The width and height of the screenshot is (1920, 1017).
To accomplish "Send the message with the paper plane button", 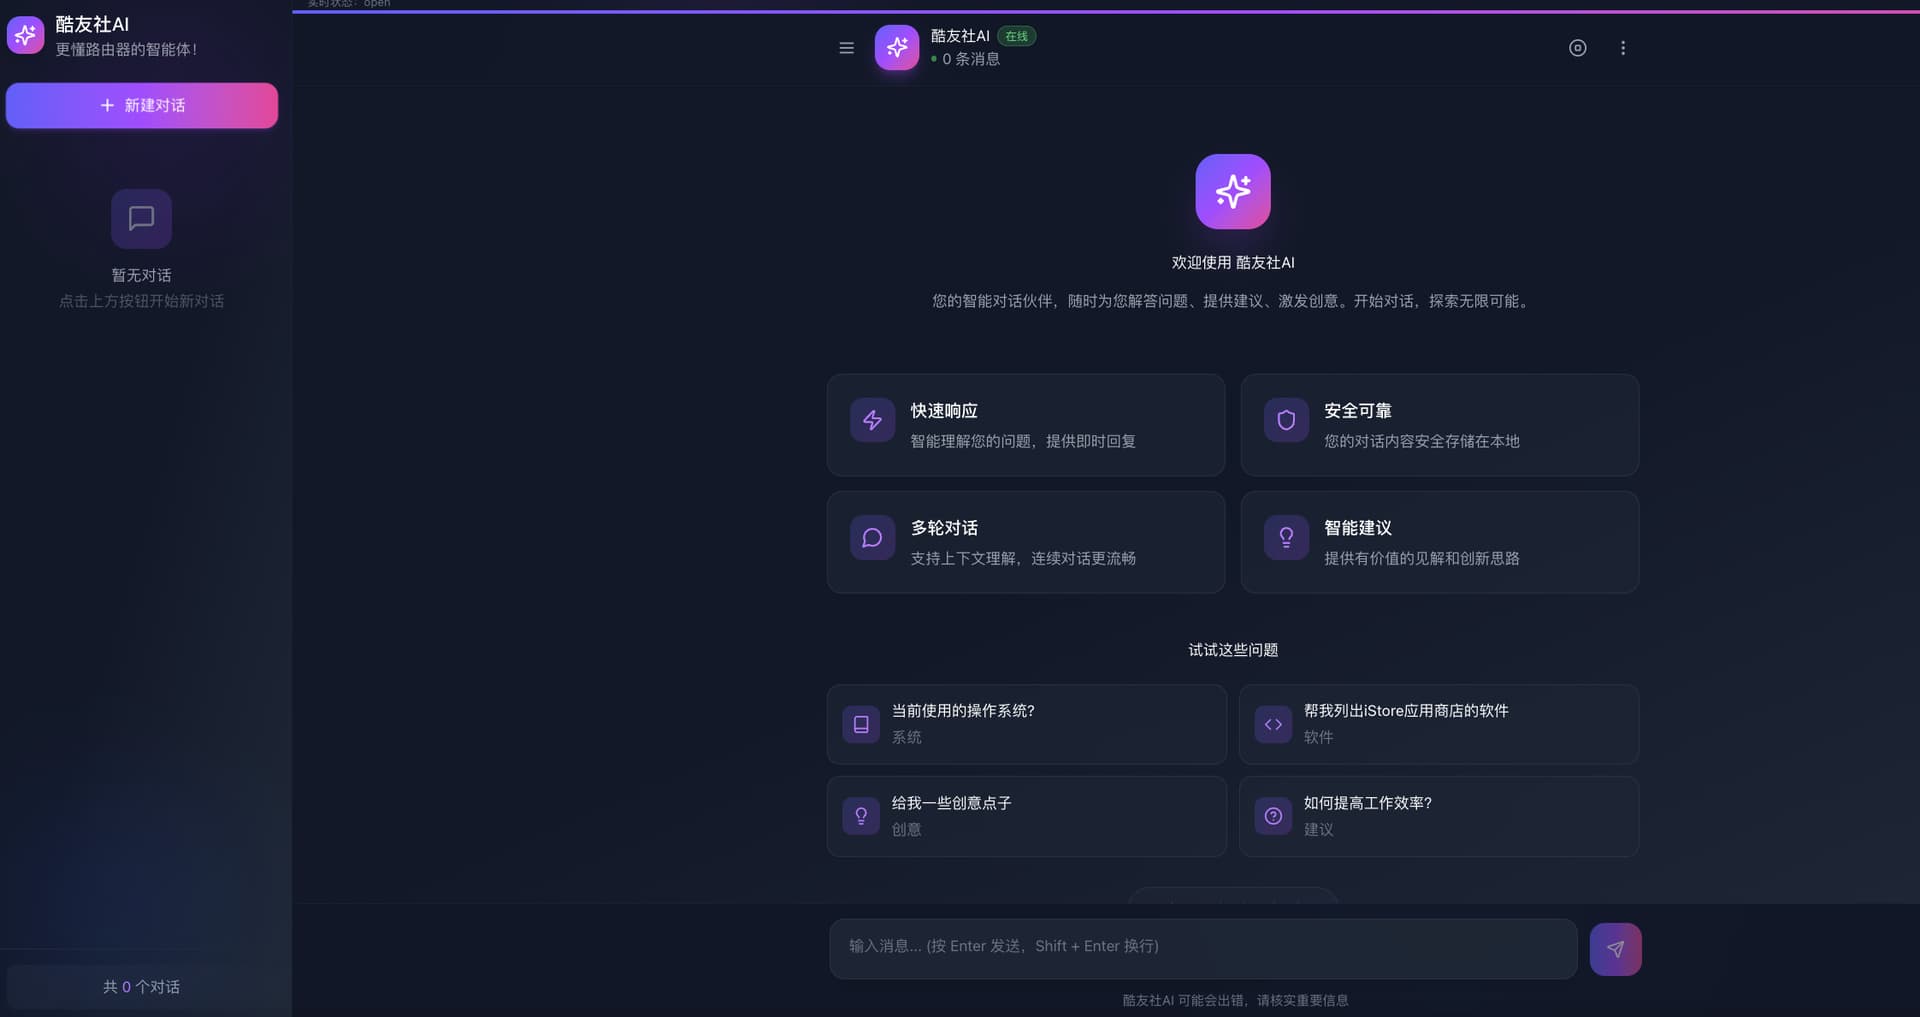I will pos(1615,949).
